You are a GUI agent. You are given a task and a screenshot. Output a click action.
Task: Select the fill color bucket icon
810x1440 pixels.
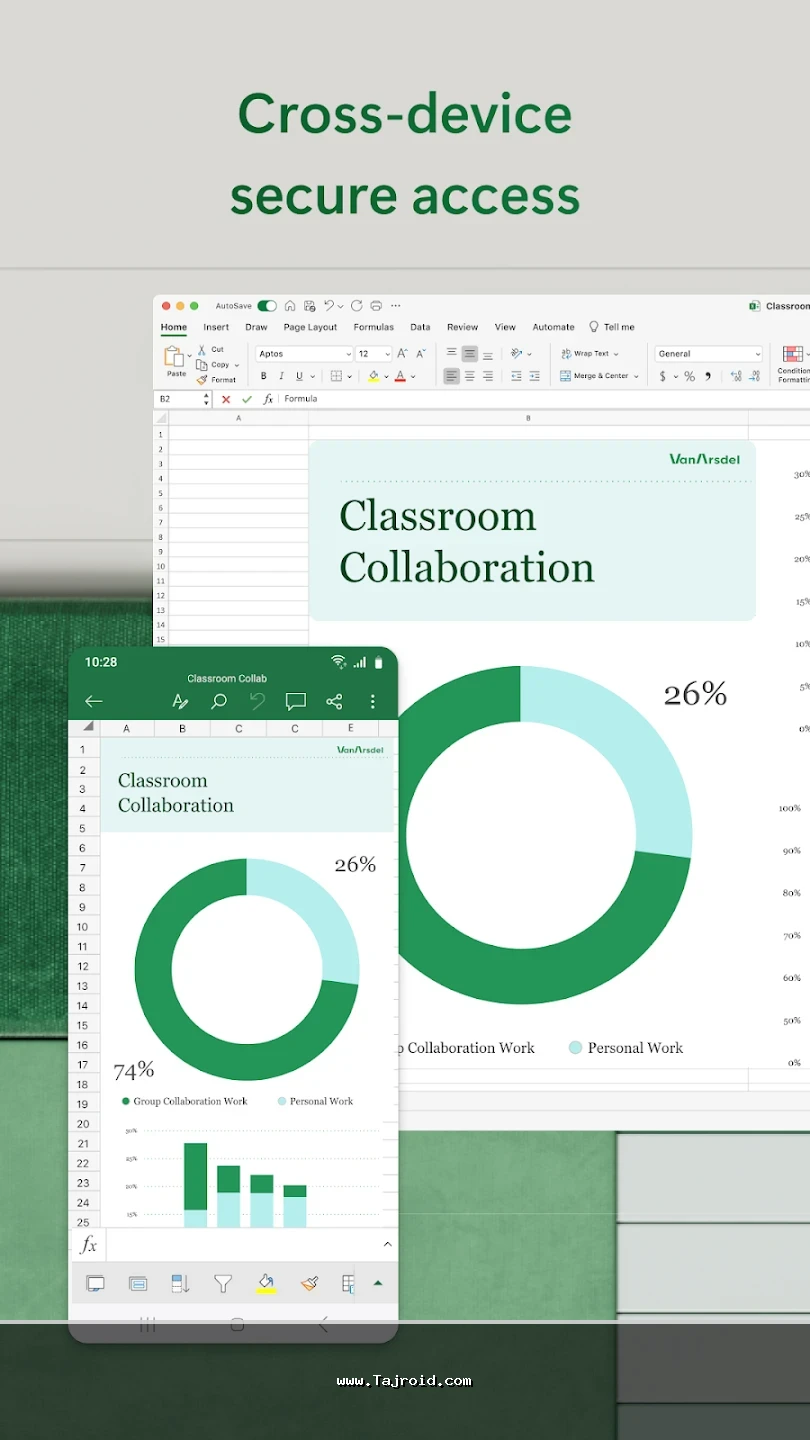[x=266, y=1283]
